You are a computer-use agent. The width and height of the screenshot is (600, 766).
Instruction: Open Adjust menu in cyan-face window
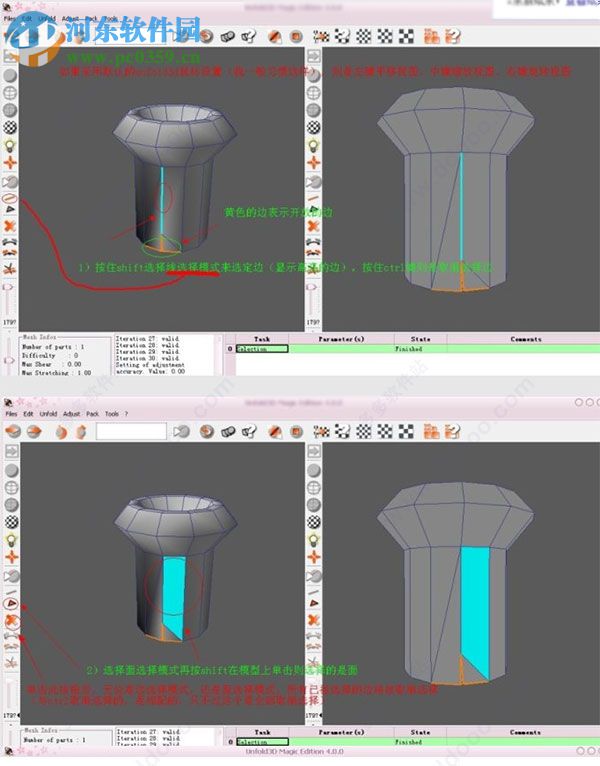pos(71,414)
